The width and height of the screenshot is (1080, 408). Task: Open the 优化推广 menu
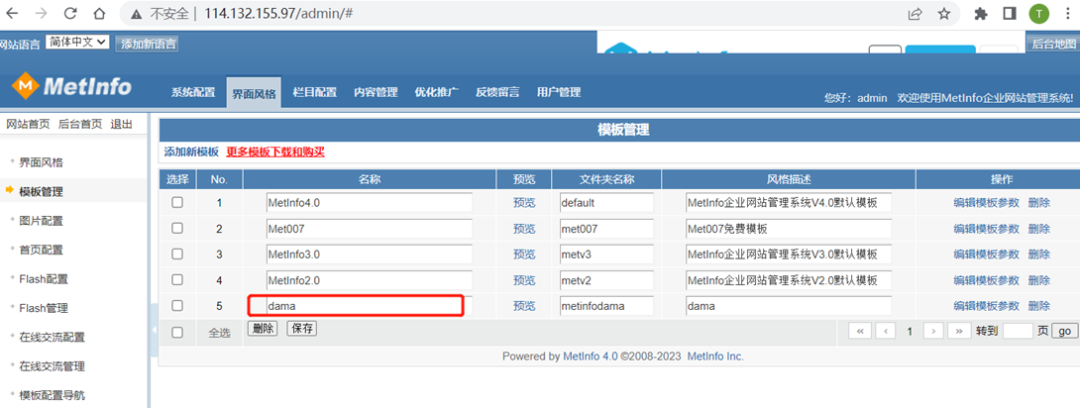coord(437,92)
